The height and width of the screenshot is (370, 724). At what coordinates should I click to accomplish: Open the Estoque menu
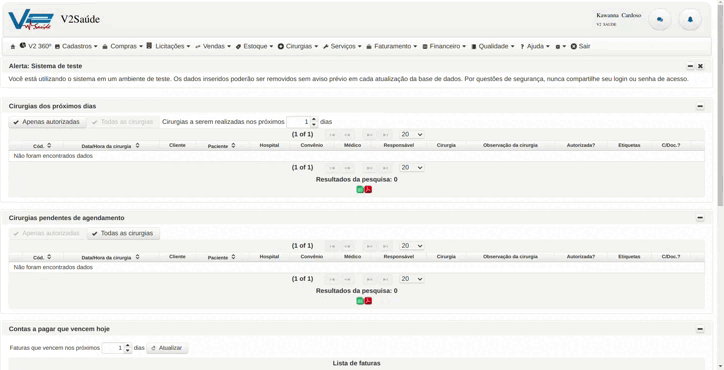tap(254, 46)
